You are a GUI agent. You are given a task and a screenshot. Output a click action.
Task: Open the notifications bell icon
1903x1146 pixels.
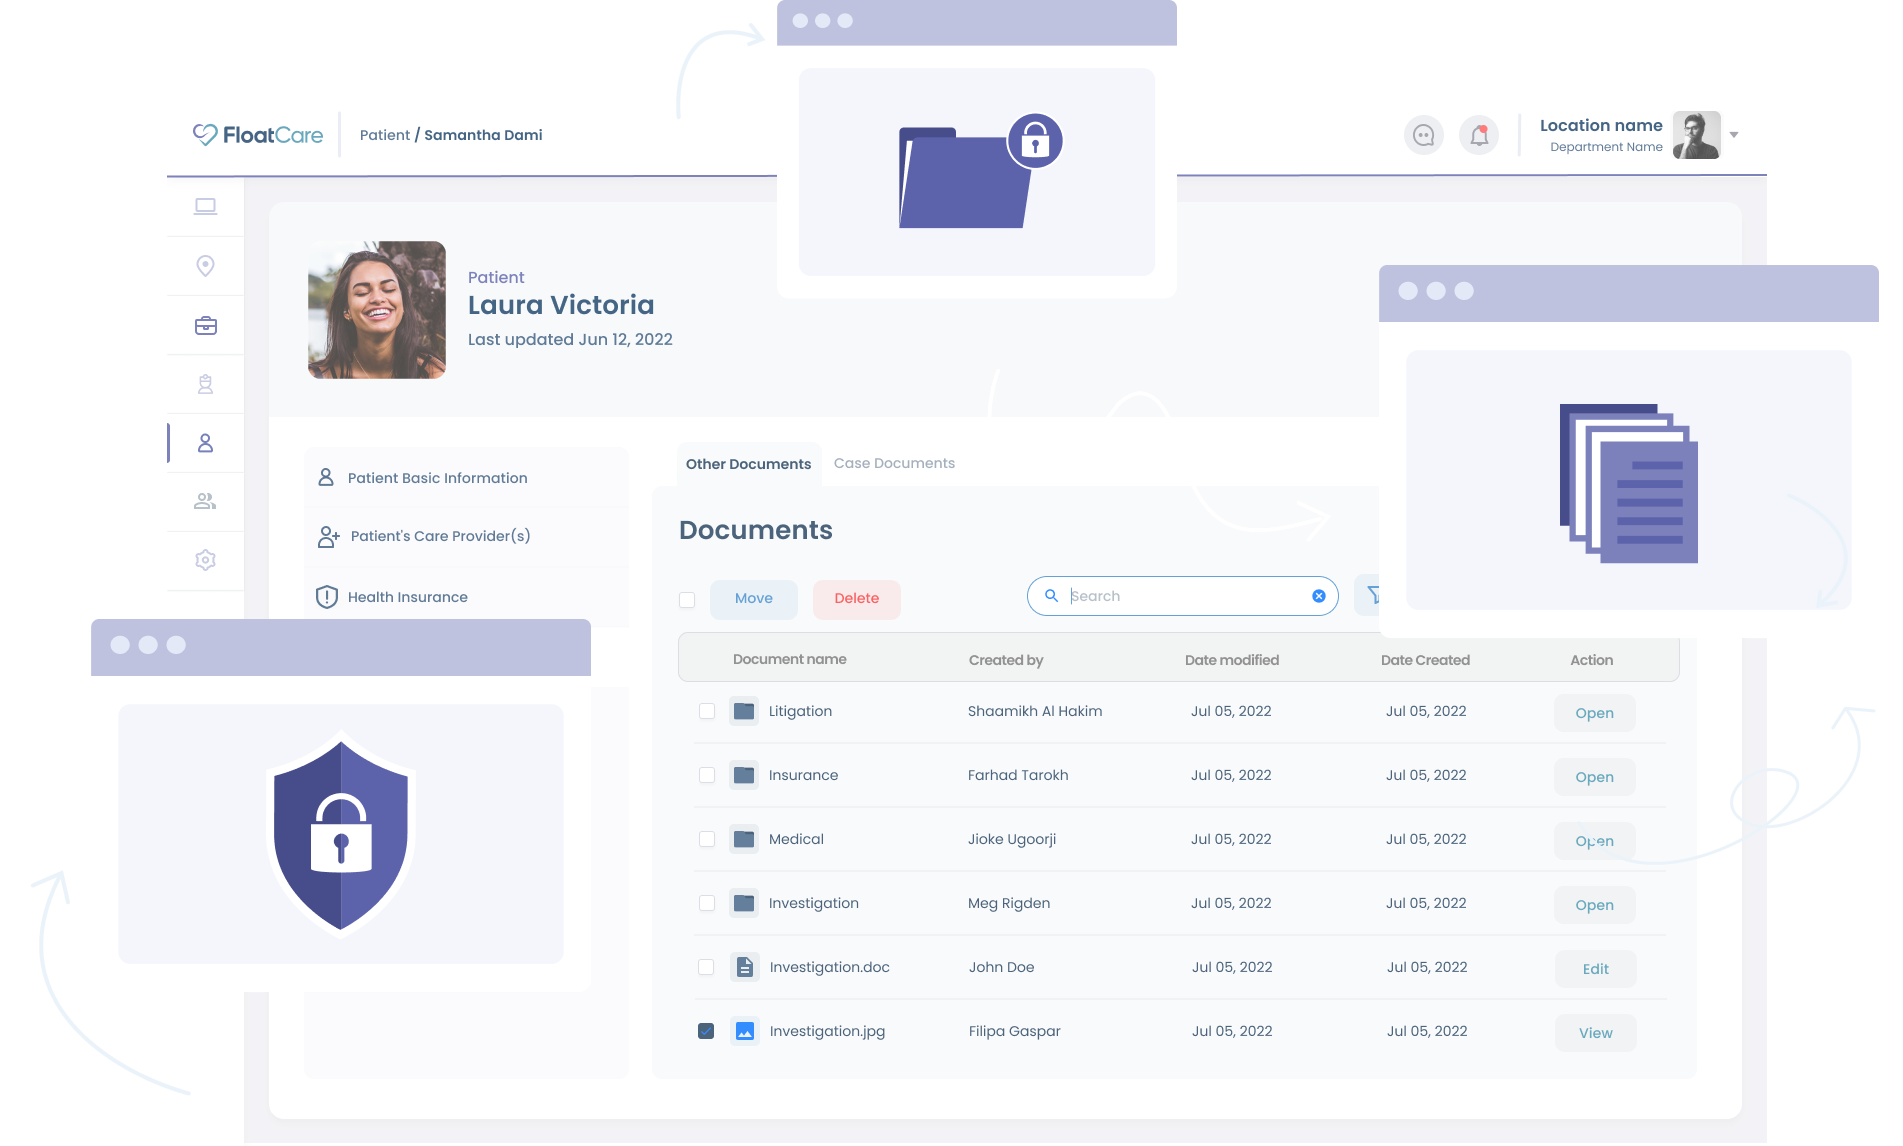pos(1479,135)
